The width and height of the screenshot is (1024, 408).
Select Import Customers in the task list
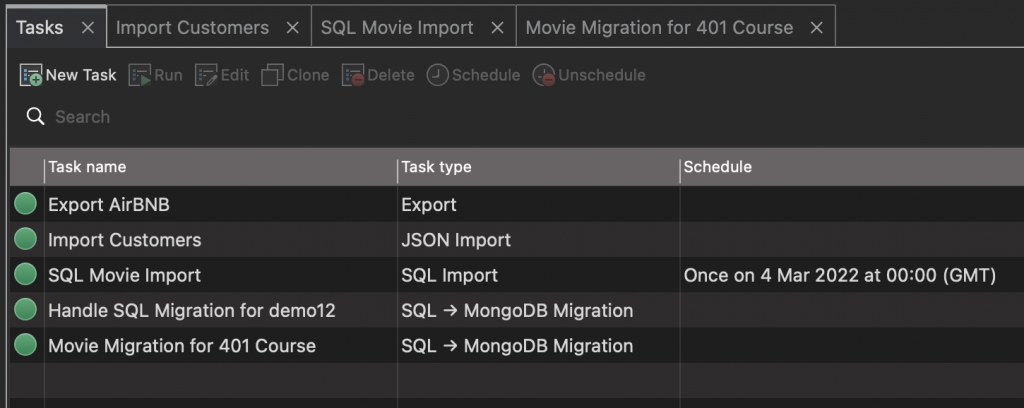click(x=125, y=240)
